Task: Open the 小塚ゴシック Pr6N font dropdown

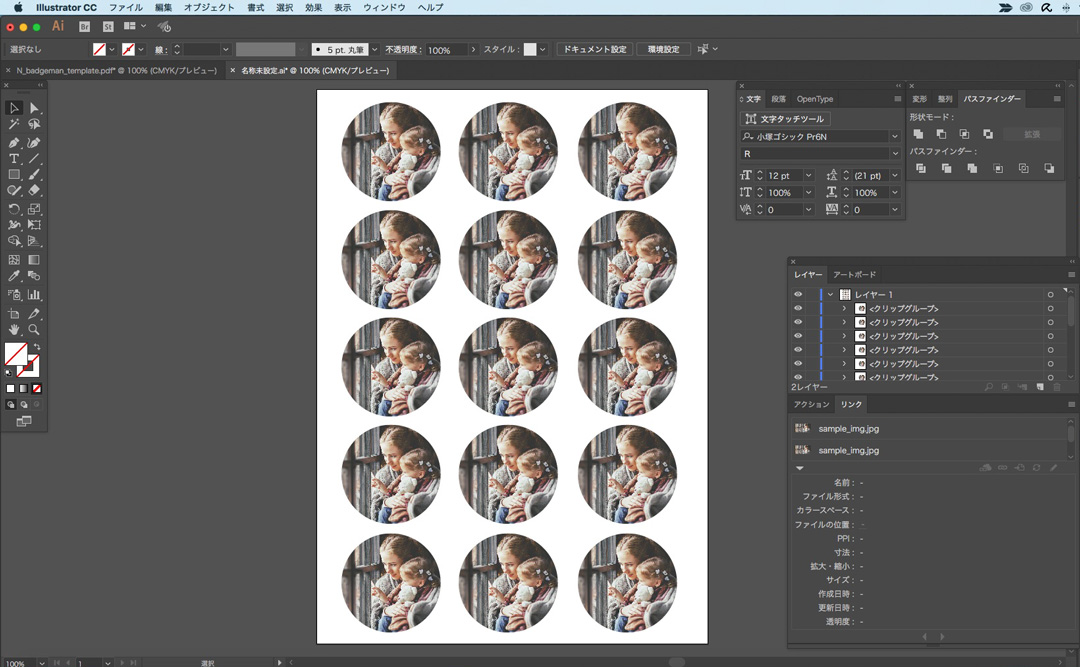Action: pyautogui.click(x=894, y=137)
